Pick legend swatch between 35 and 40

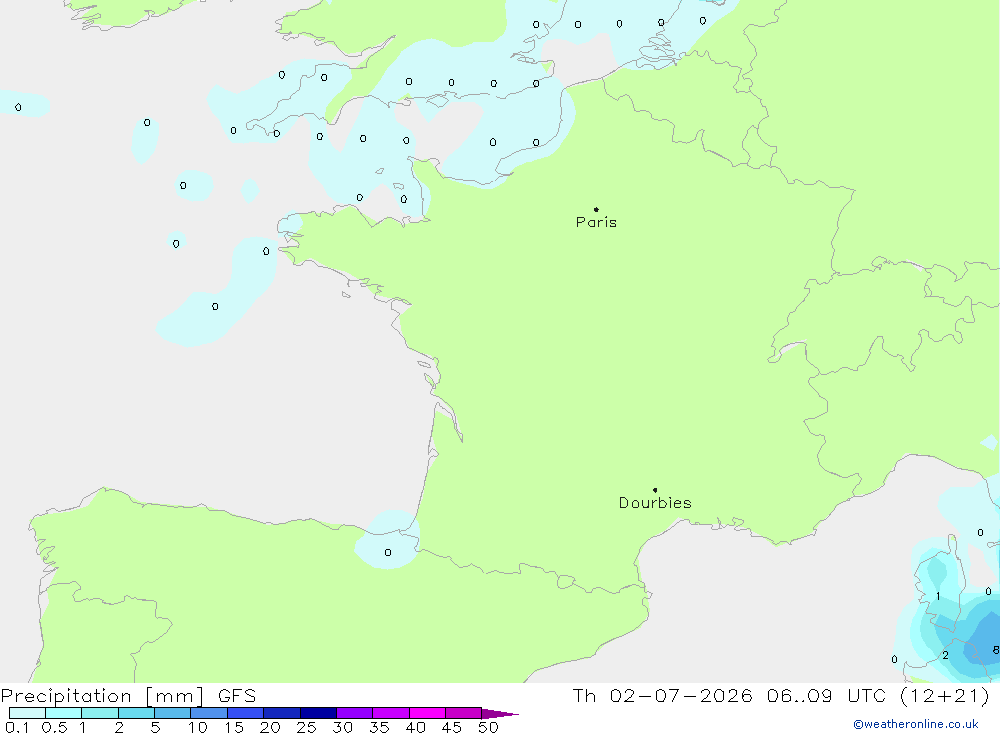(391, 713)
